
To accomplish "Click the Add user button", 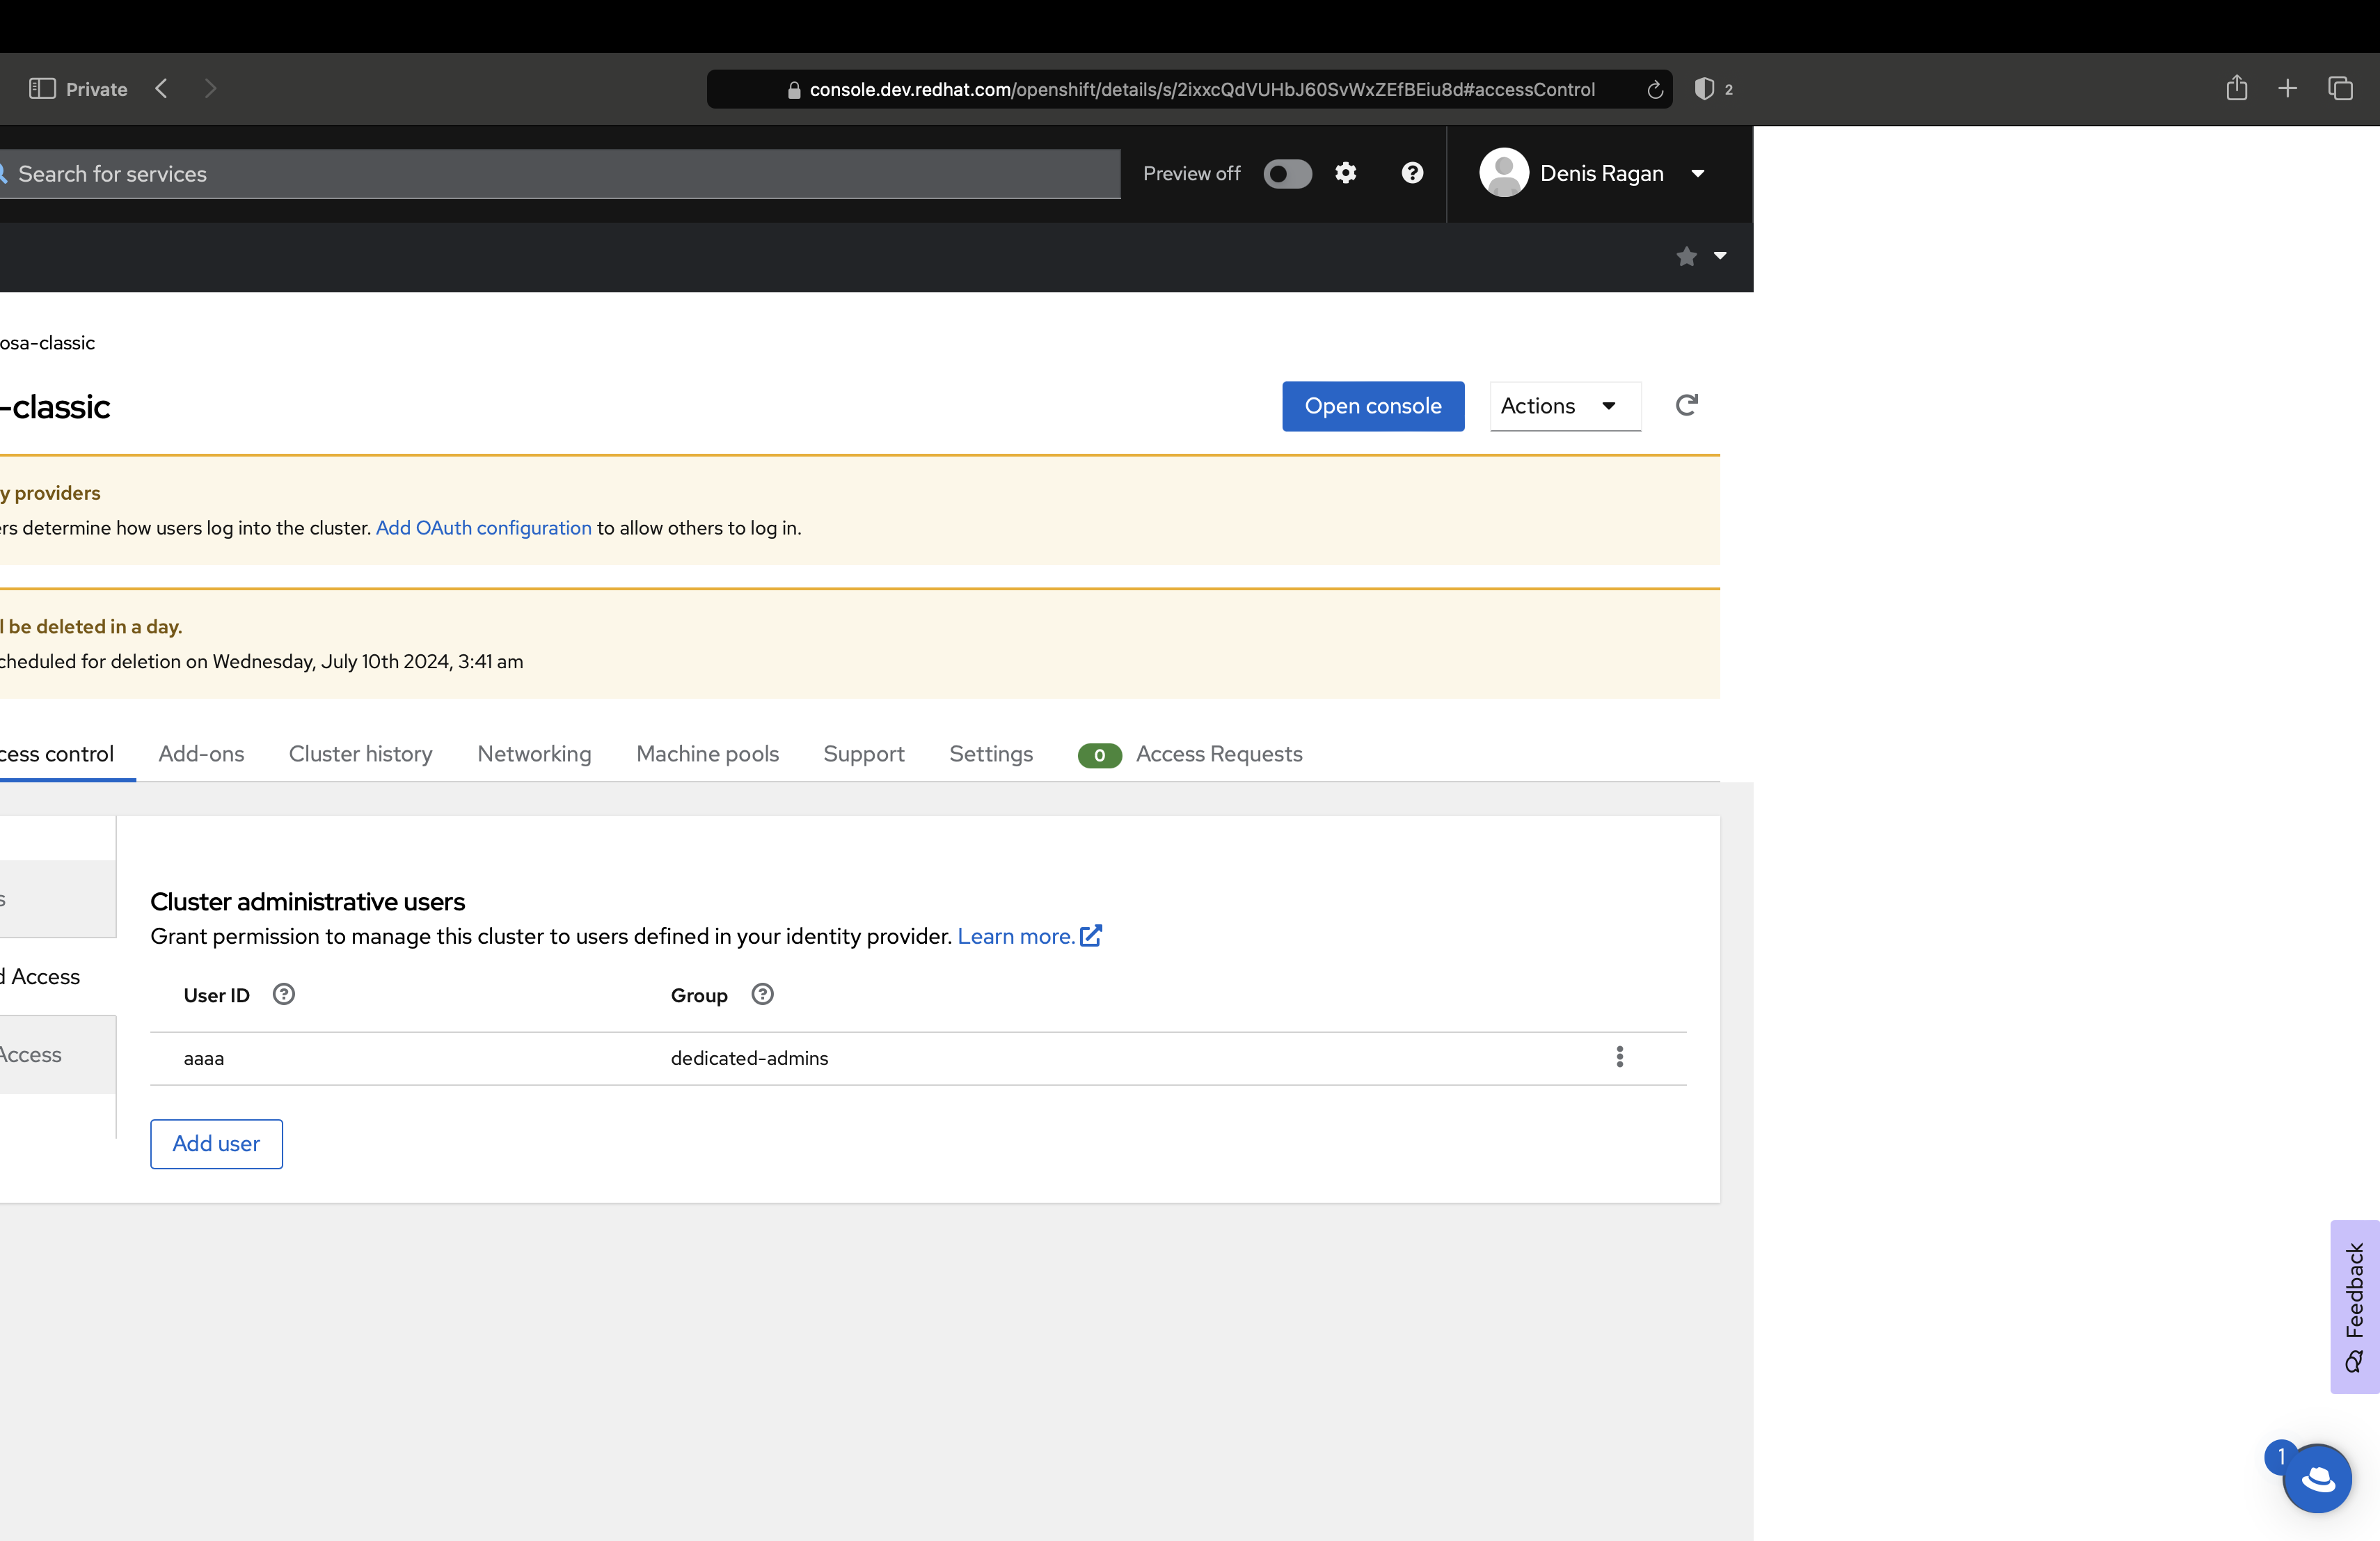I will pyautogui.click(x=216, y=1143).
